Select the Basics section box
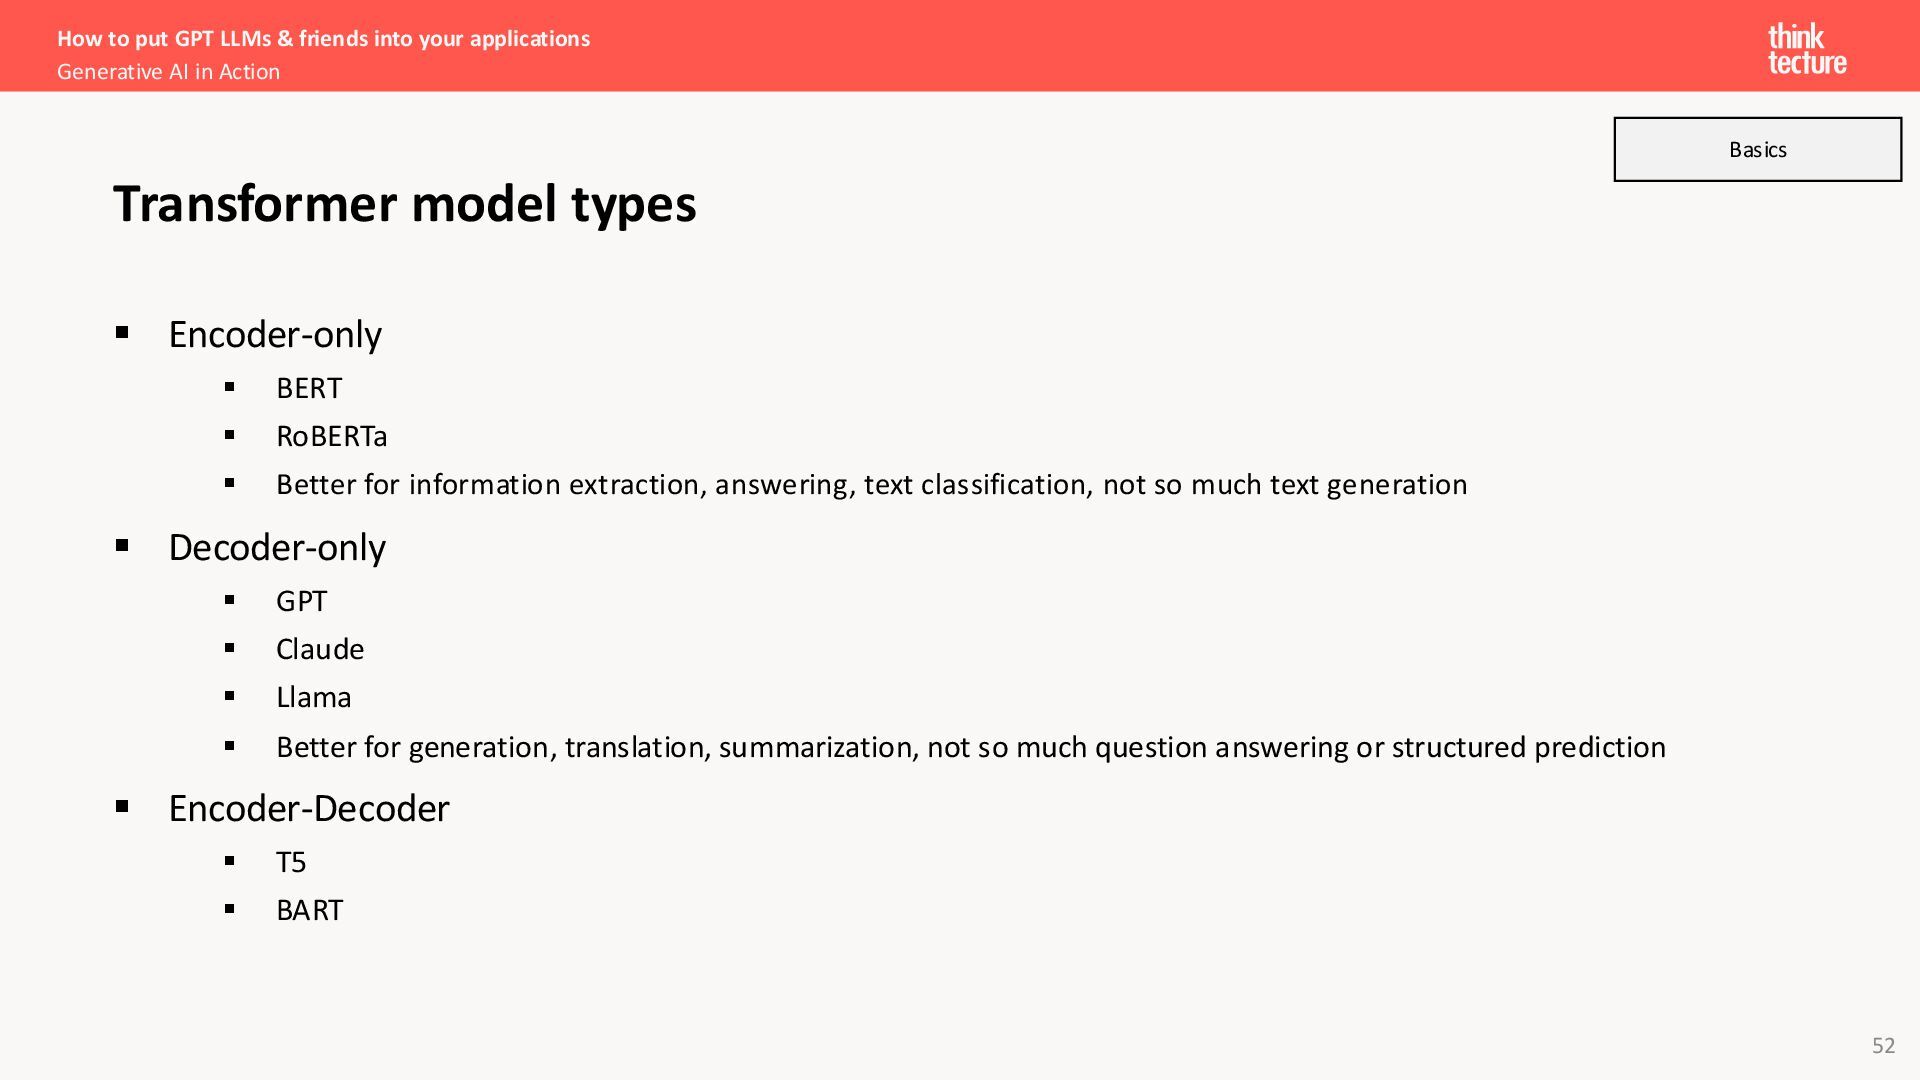This screenshot has height=1080, width=1920. point(1757,149)
